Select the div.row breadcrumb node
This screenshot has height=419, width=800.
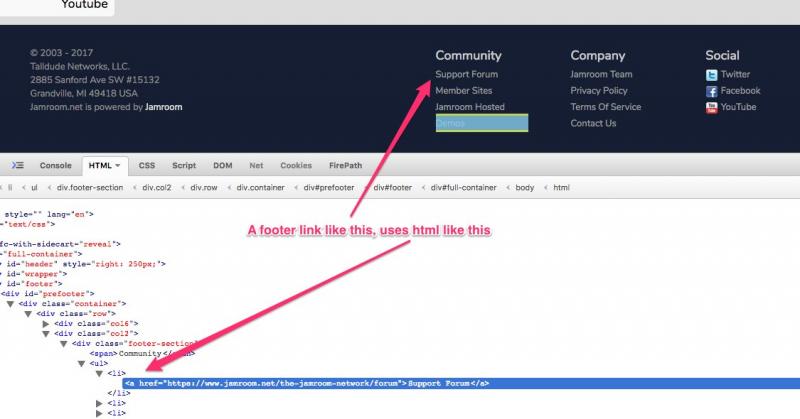click(204, 187)
